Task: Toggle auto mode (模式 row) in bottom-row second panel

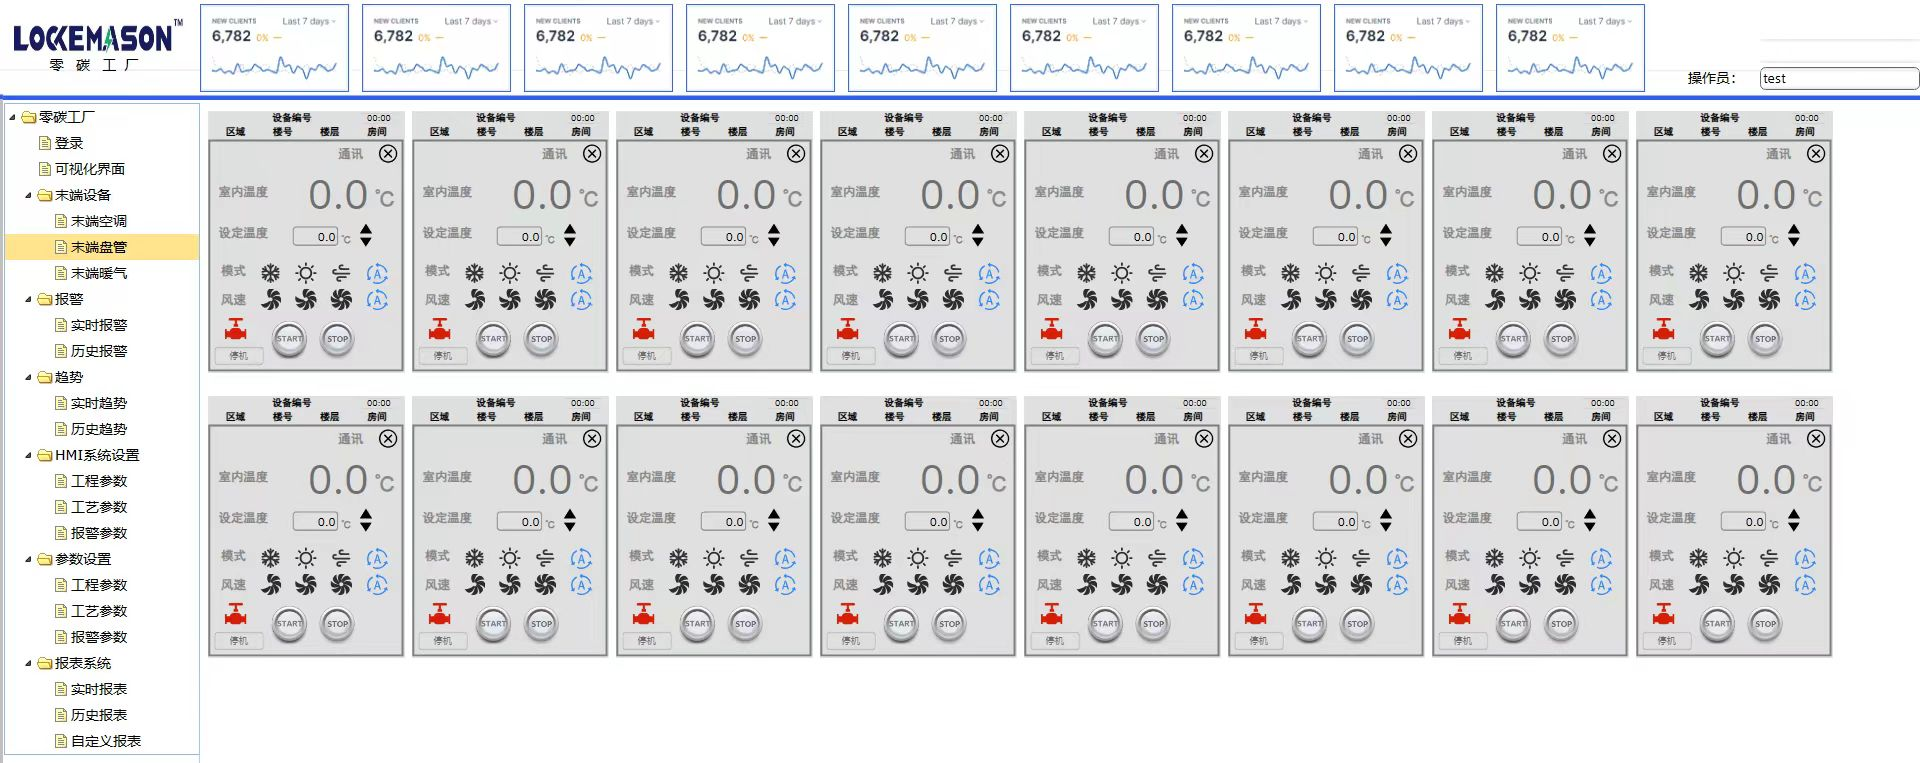Action: point(581,558)
